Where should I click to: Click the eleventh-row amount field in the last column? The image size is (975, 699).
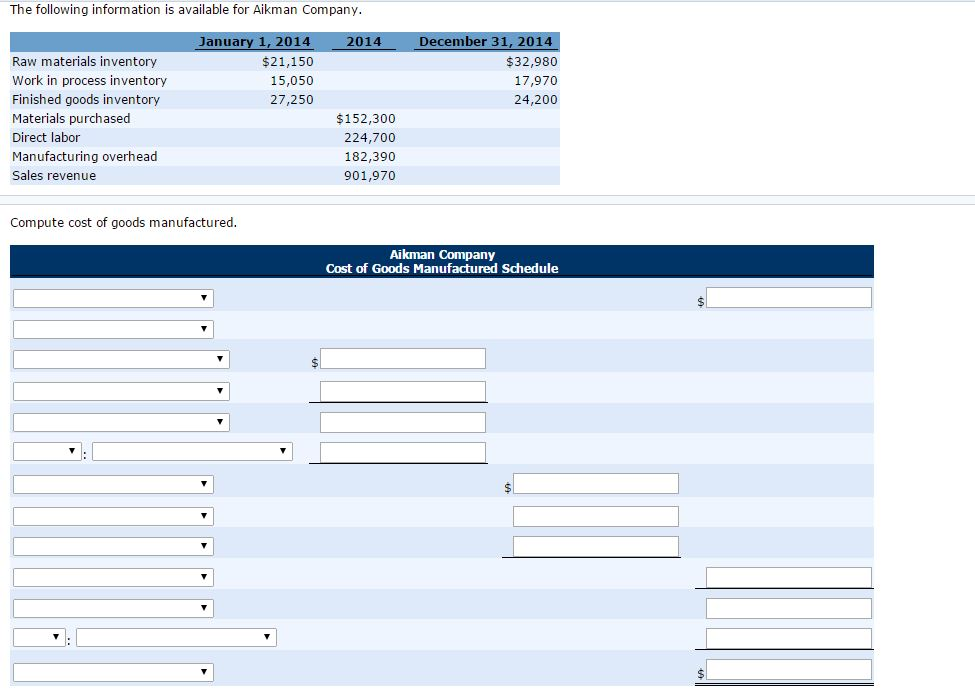tap(788, 608)
